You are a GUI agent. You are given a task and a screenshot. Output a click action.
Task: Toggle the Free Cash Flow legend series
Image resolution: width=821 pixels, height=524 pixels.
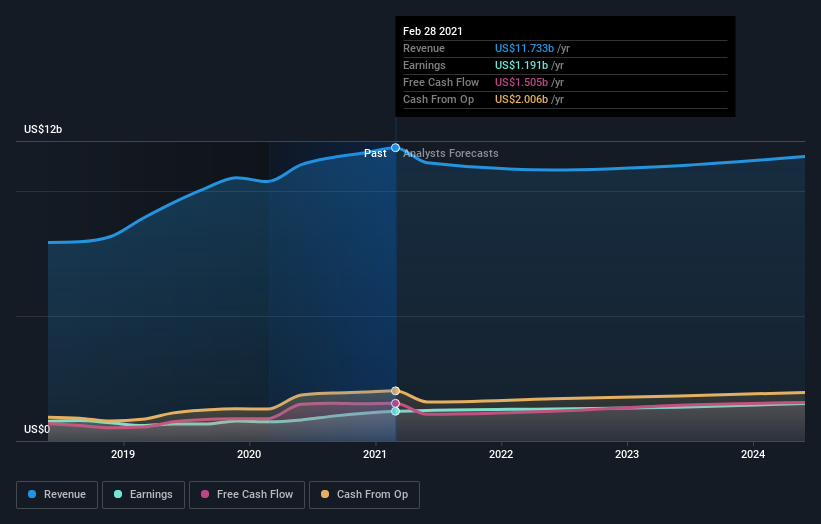coord(247,495)
